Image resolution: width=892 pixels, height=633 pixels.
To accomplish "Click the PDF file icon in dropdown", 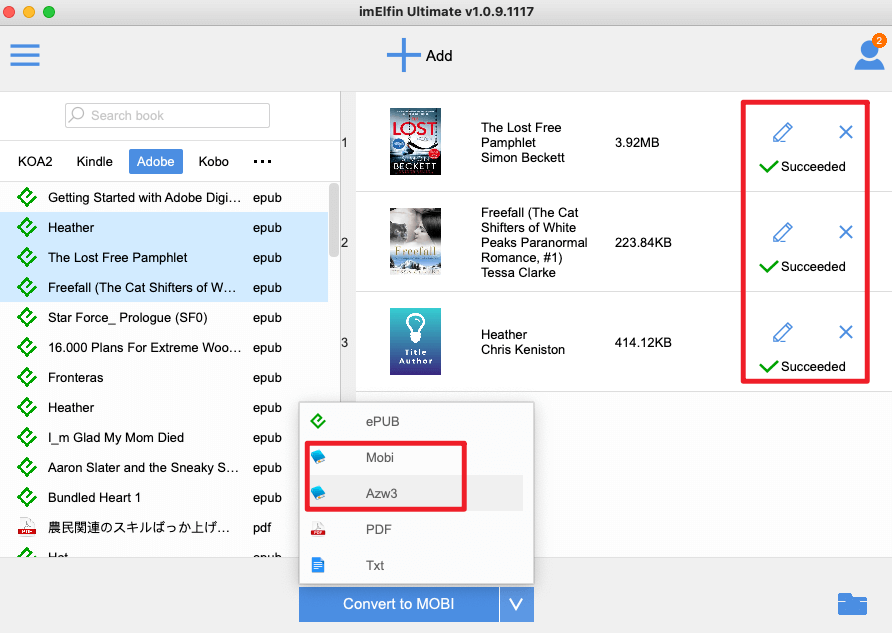I will pyautogui.click(x=318, y=529).
